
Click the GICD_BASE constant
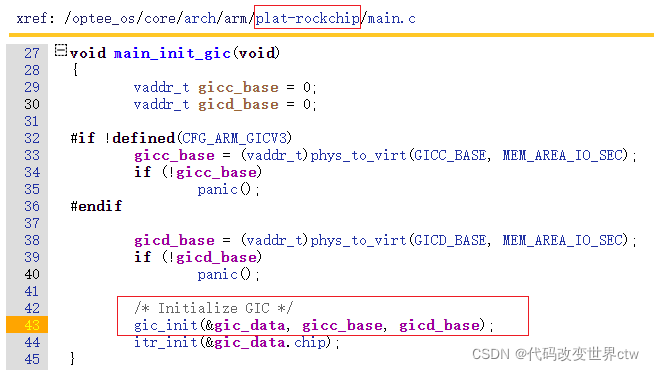point(450,241)
